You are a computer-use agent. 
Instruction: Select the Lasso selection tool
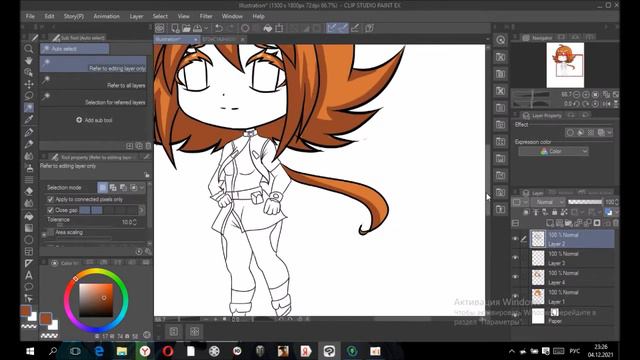pos(29,96)
